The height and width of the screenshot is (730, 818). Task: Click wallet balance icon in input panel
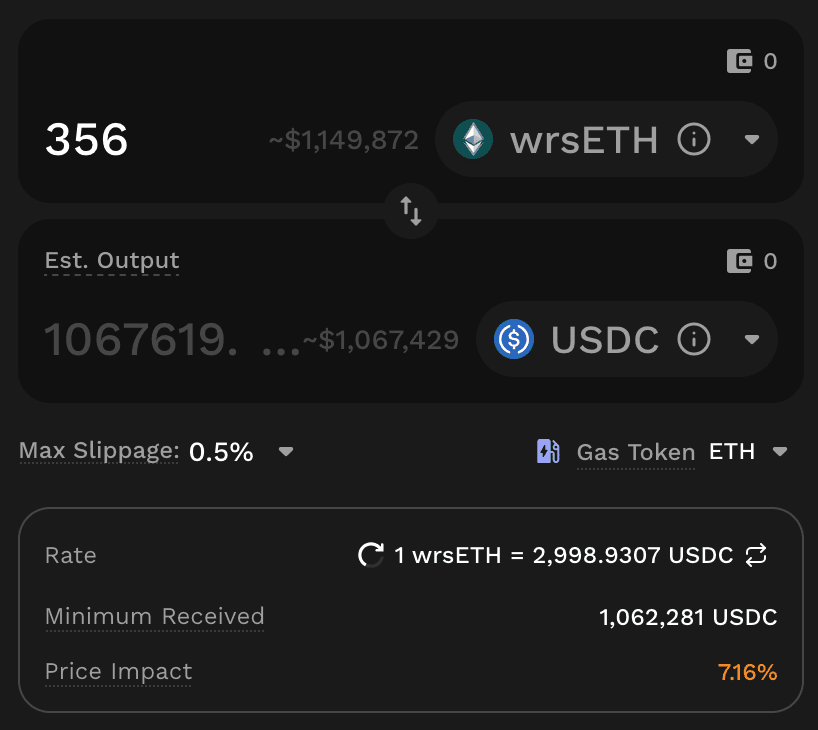click(740, 62)
